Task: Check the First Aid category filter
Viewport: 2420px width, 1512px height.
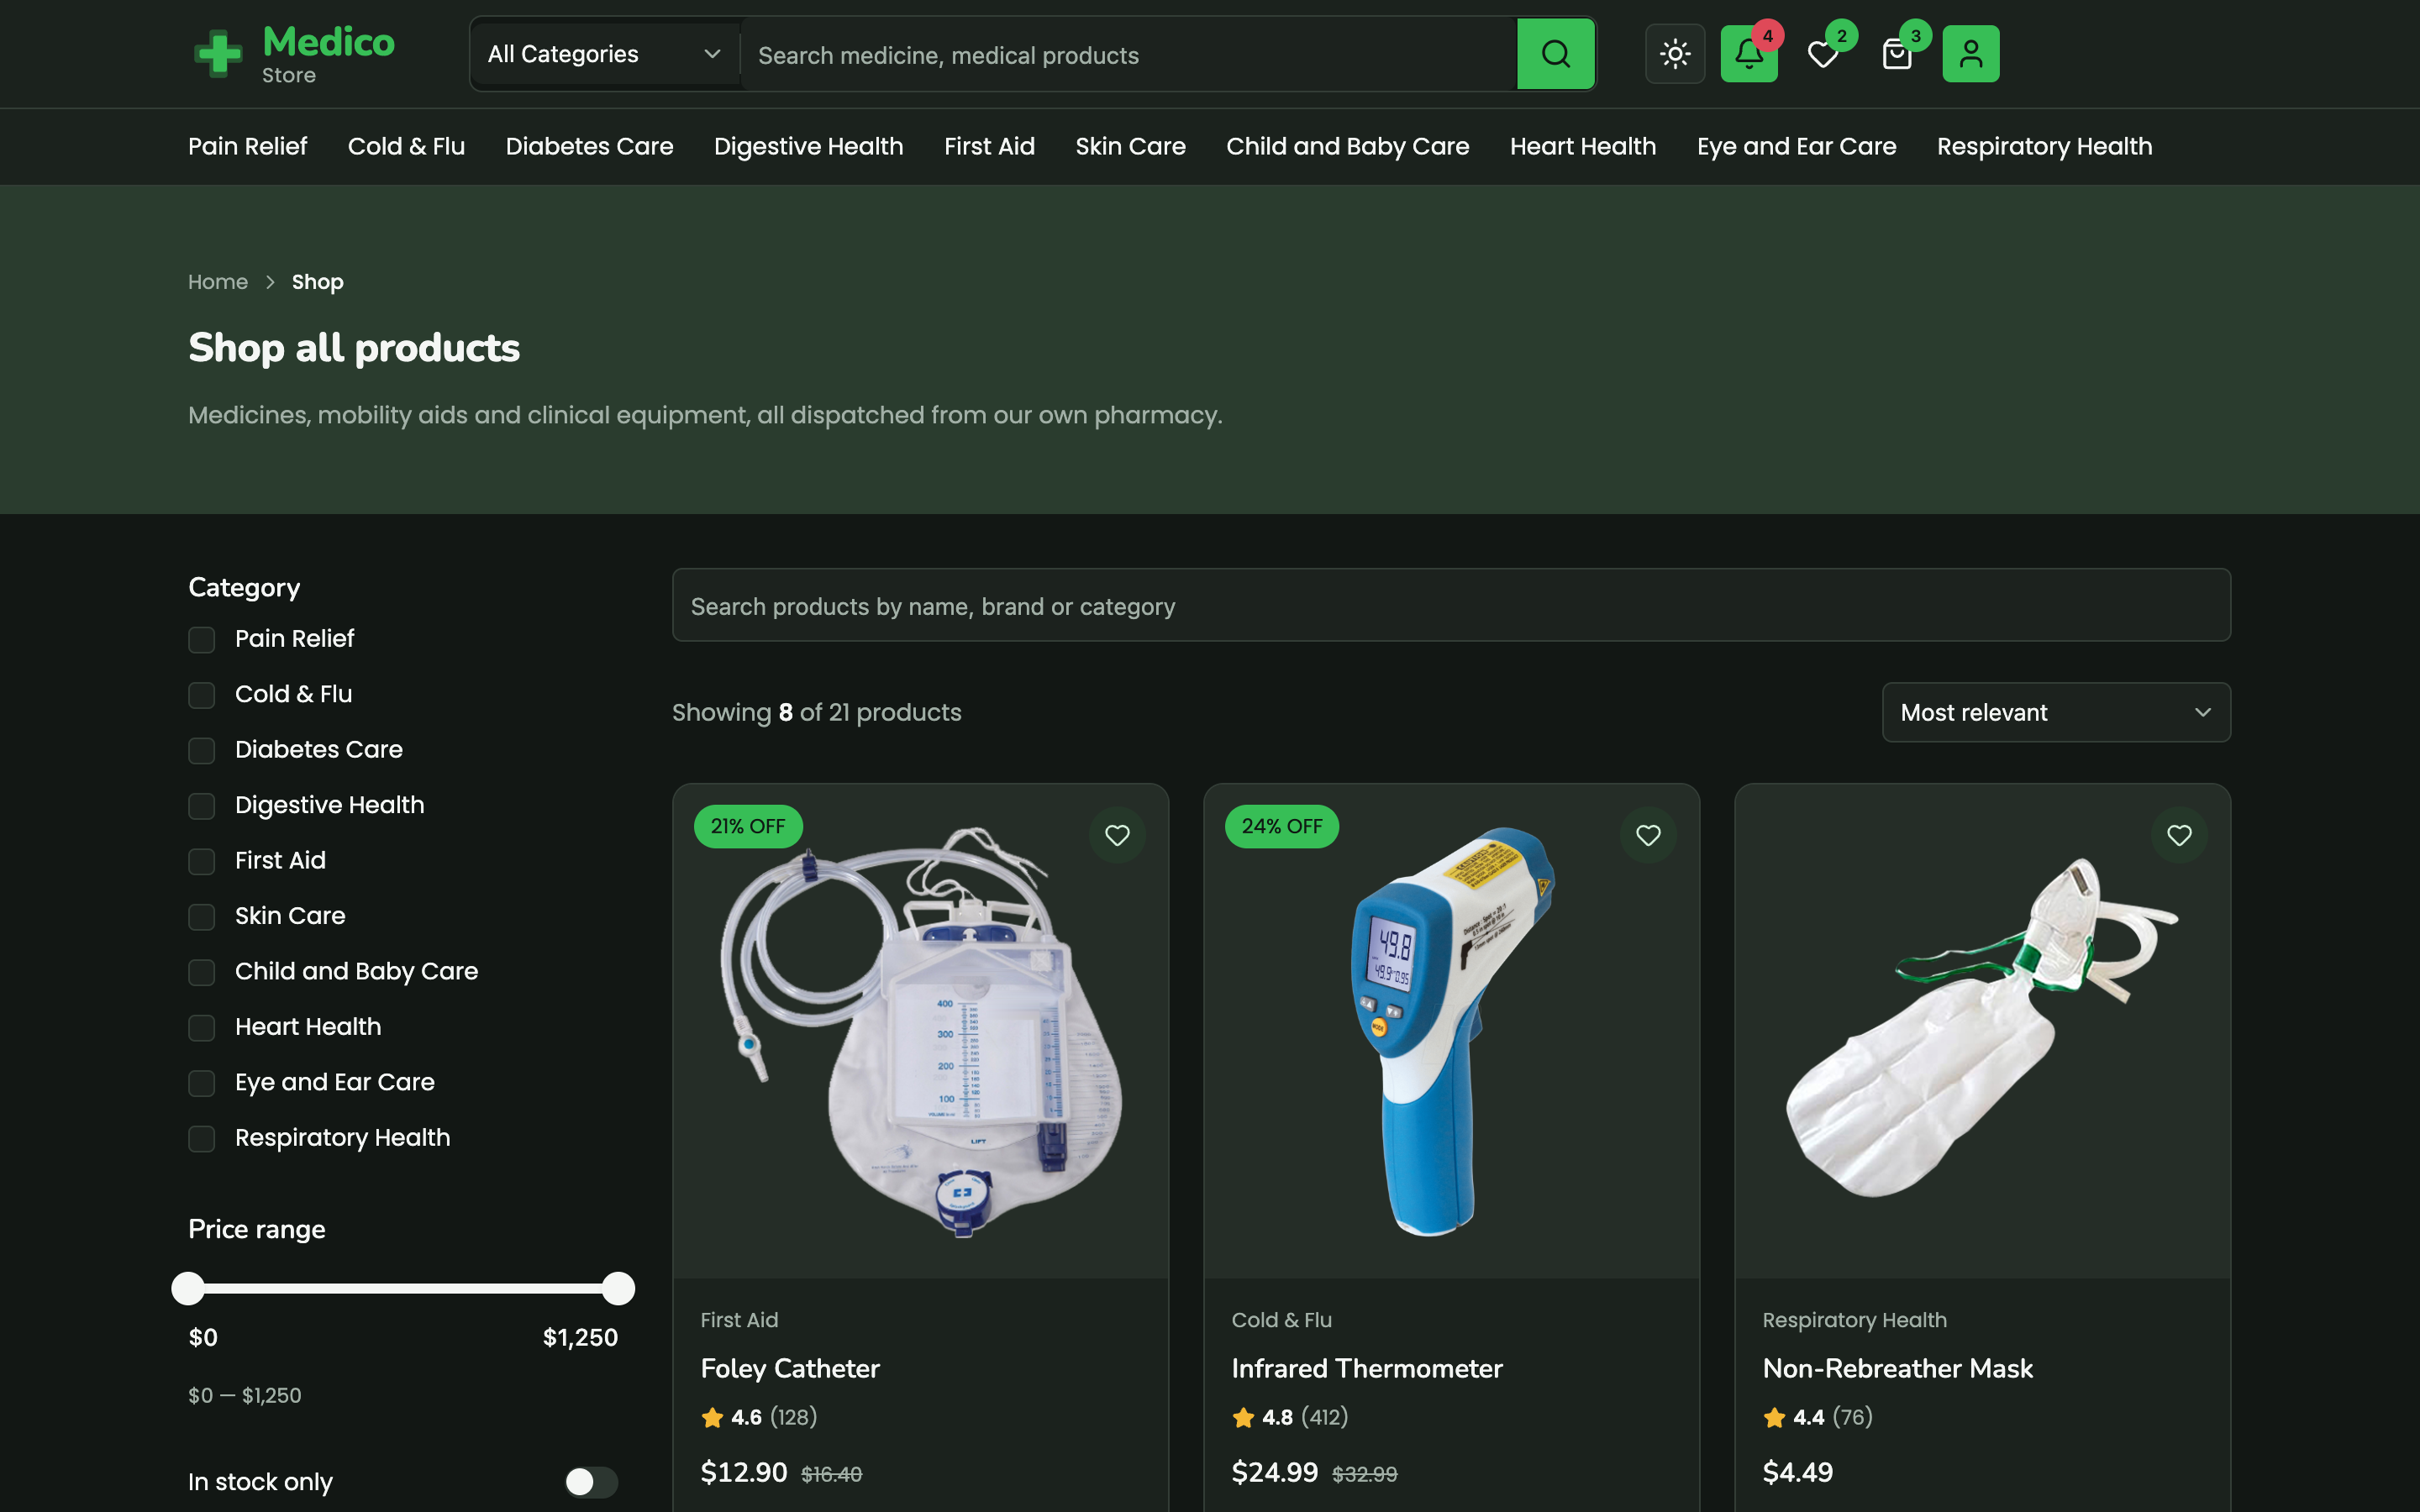Action: click(x=202, y=862)
